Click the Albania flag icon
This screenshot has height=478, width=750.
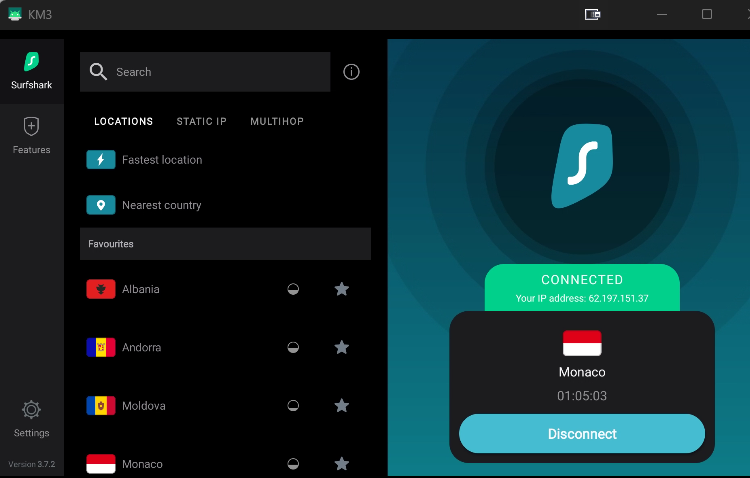coord(100,289)
